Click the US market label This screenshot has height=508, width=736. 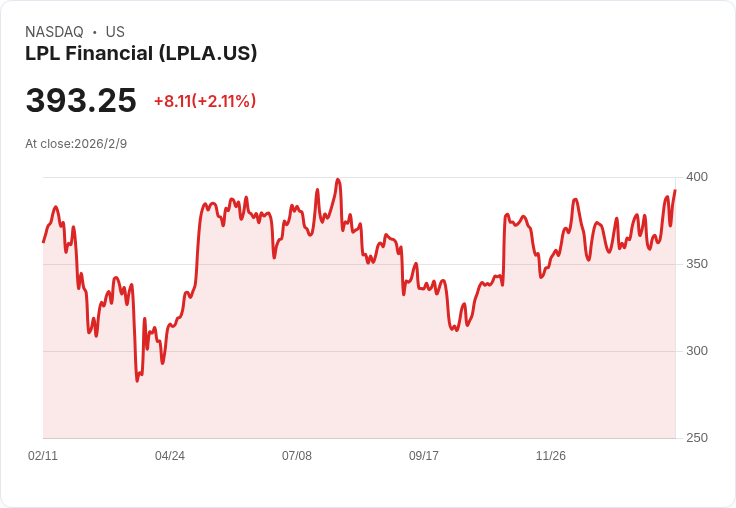tap(115, 32)
